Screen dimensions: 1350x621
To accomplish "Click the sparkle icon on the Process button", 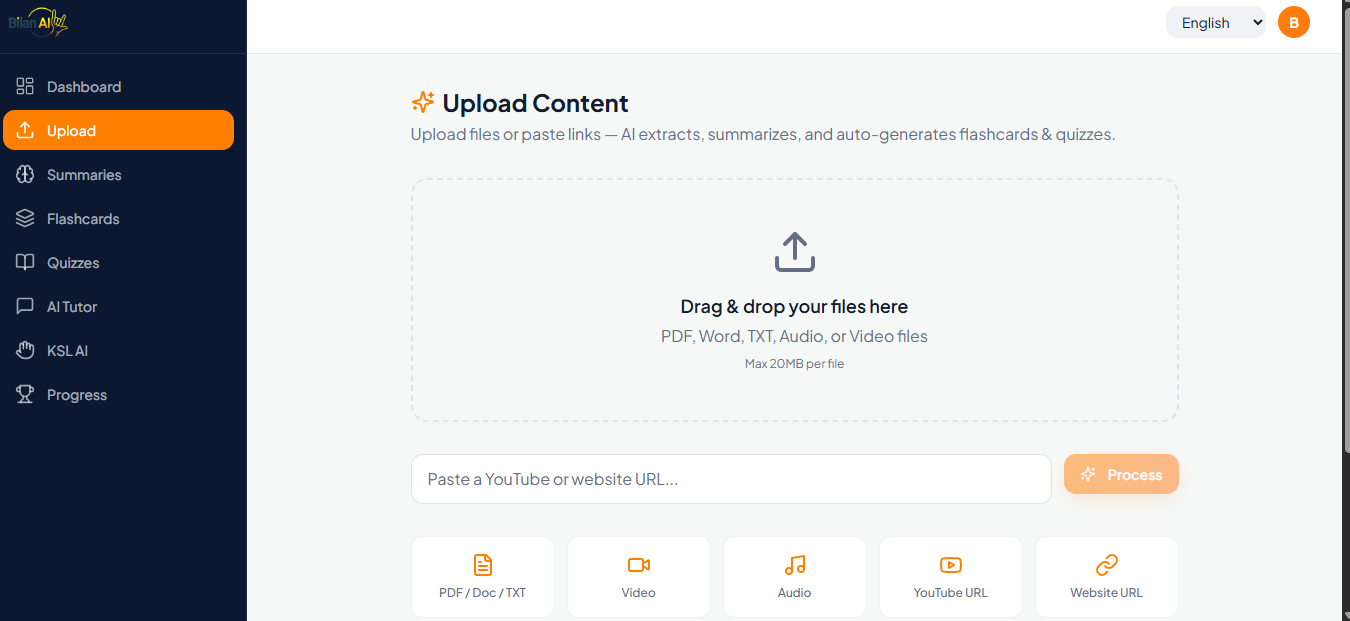I will (x=1089, y=475).
